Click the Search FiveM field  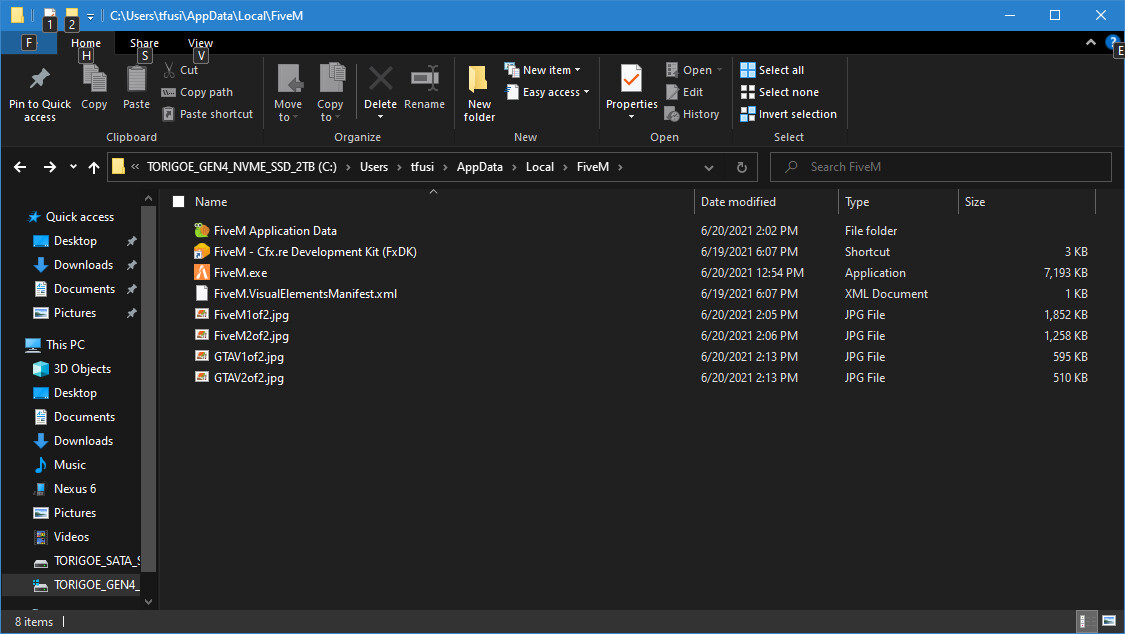pyautogui.click(x=941, y=167)
